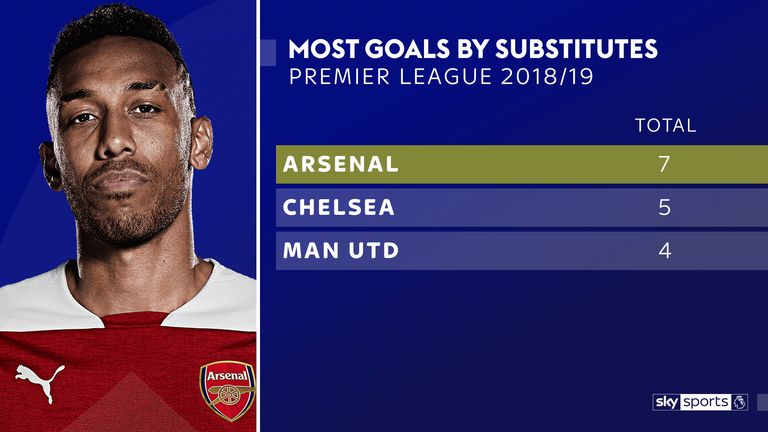
Task: Click the Puma logo on the jersey
Action: (40, 381)
